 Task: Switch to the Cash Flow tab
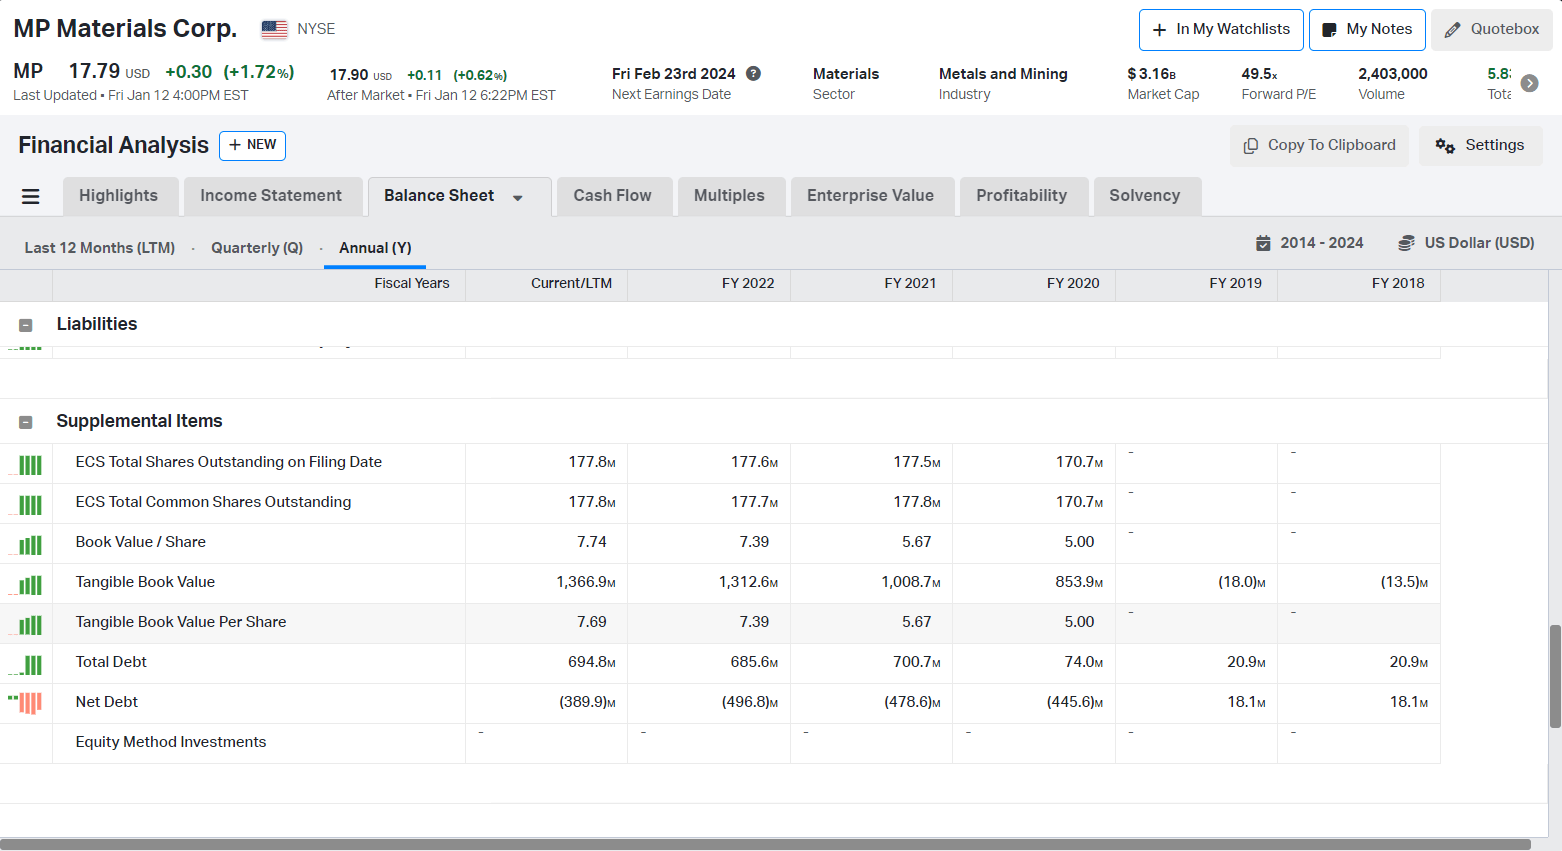(x=613, y=196)
